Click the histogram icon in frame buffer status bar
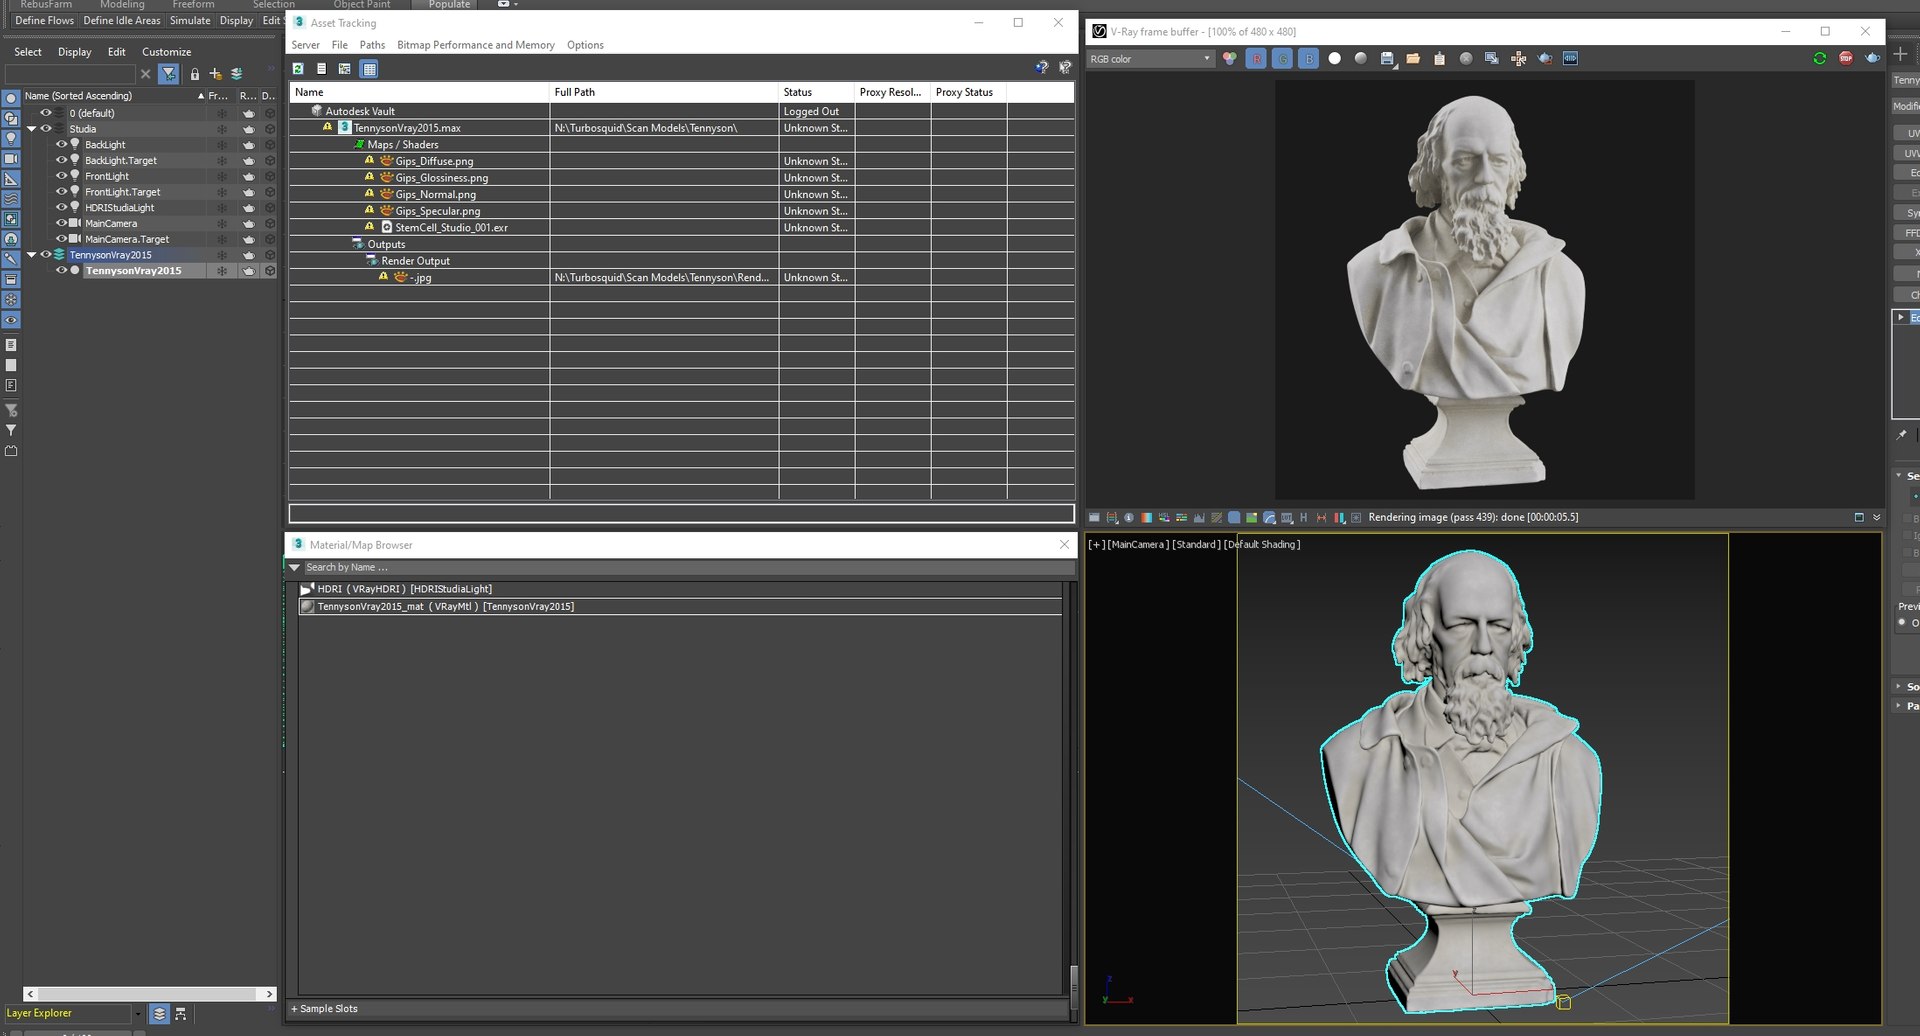 [1199, 518]
